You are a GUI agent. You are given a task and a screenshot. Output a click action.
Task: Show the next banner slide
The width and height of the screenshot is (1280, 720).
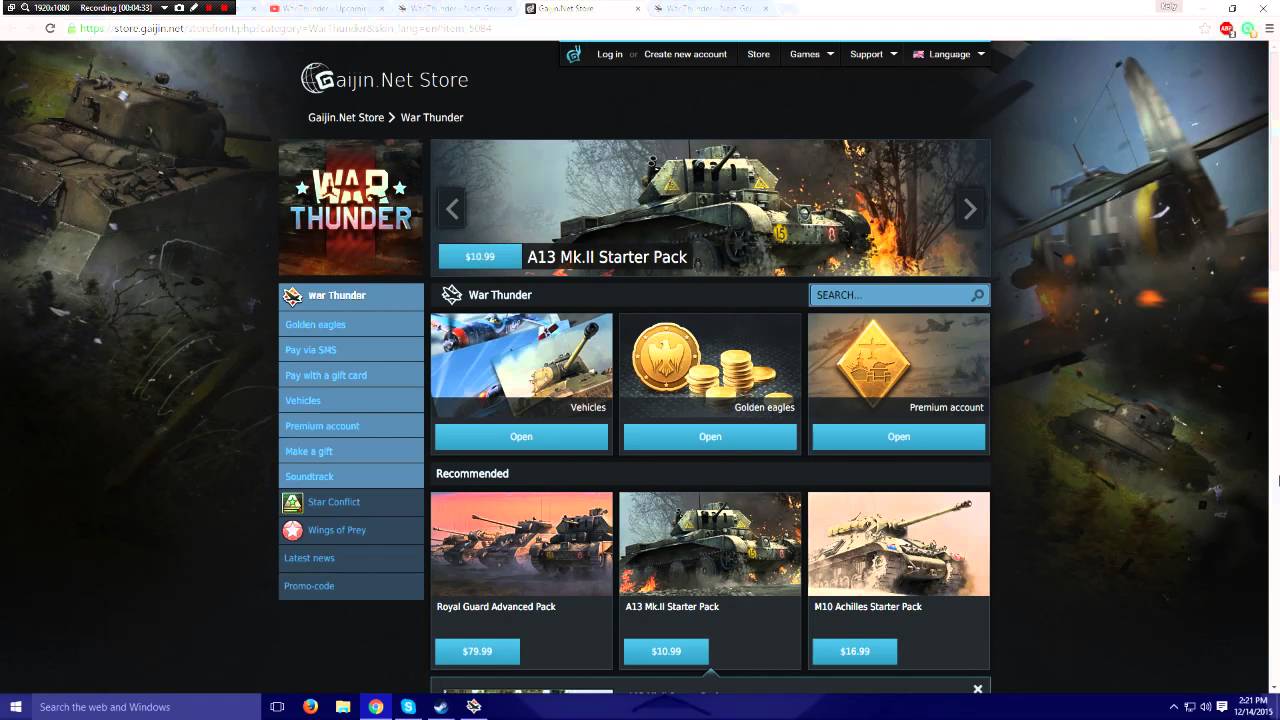click(969, 209)
